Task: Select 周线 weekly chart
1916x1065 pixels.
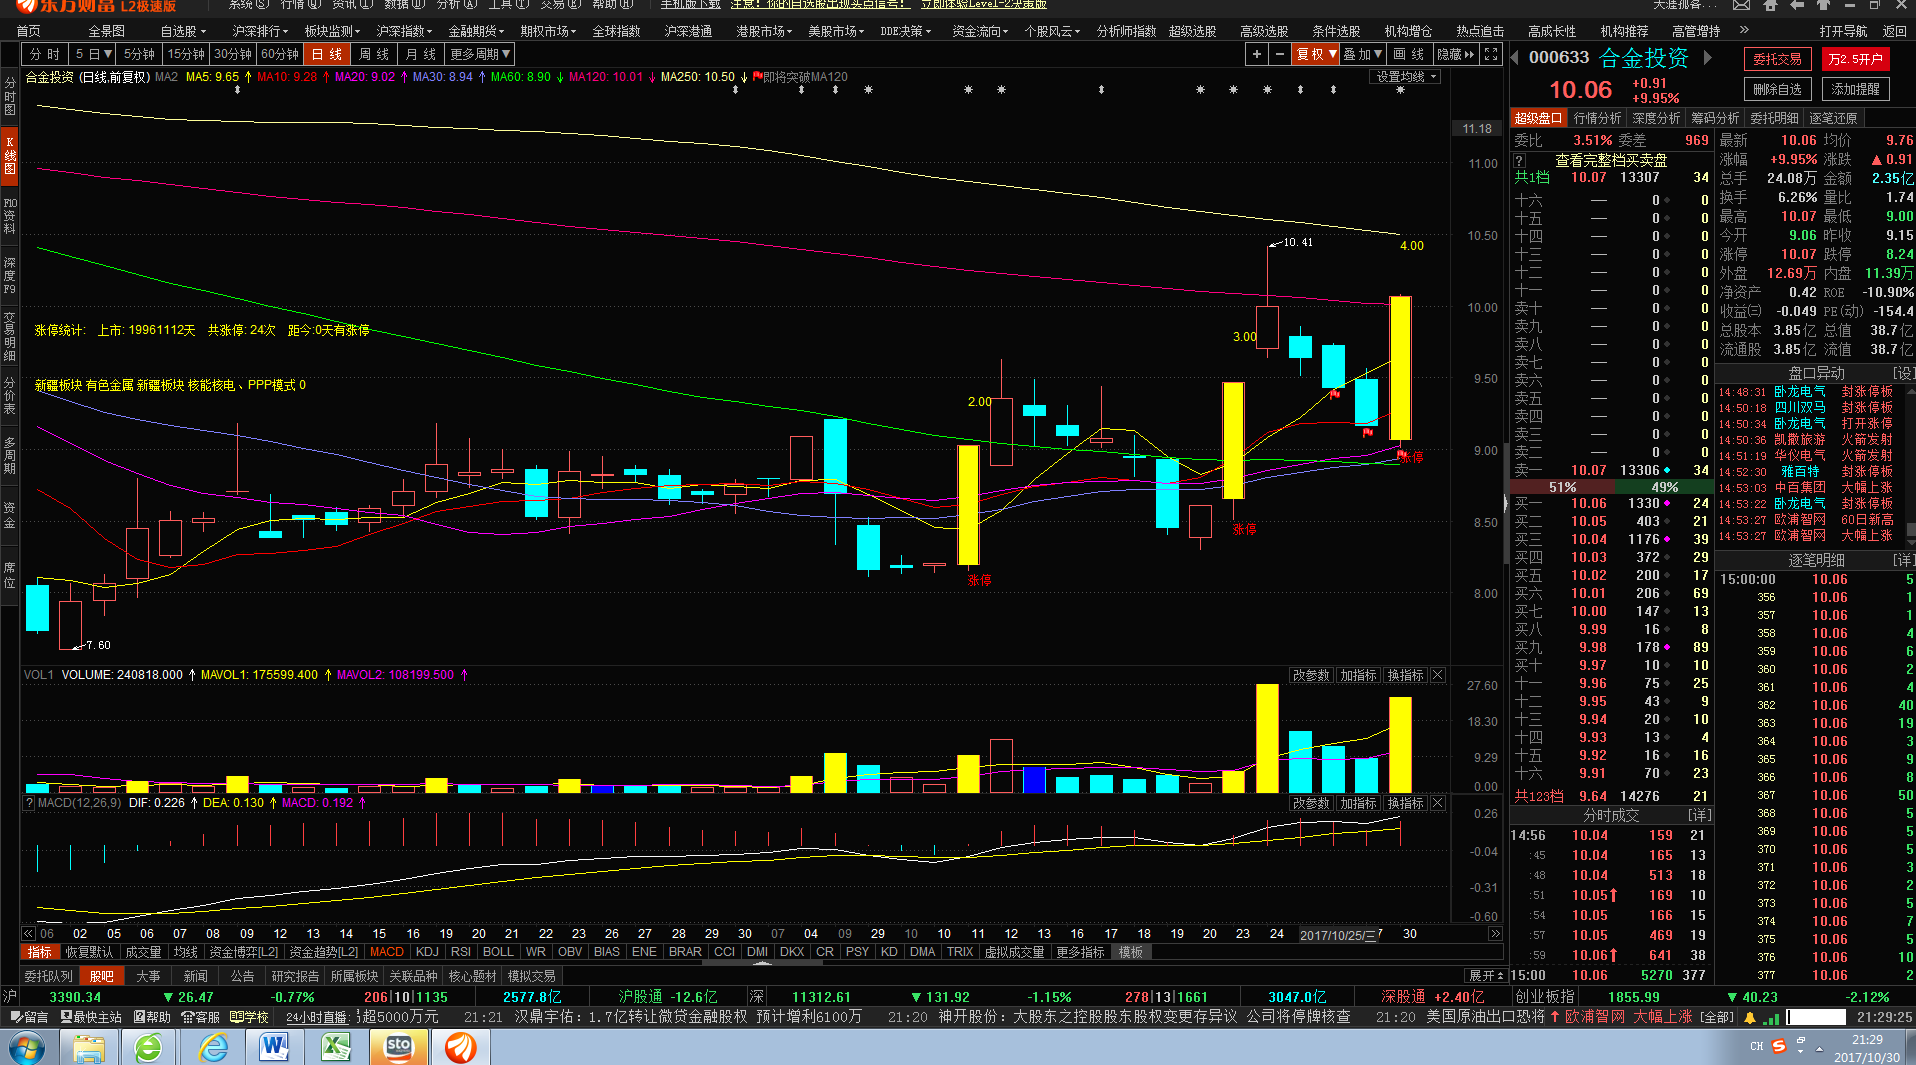Action: coord(374,54)
